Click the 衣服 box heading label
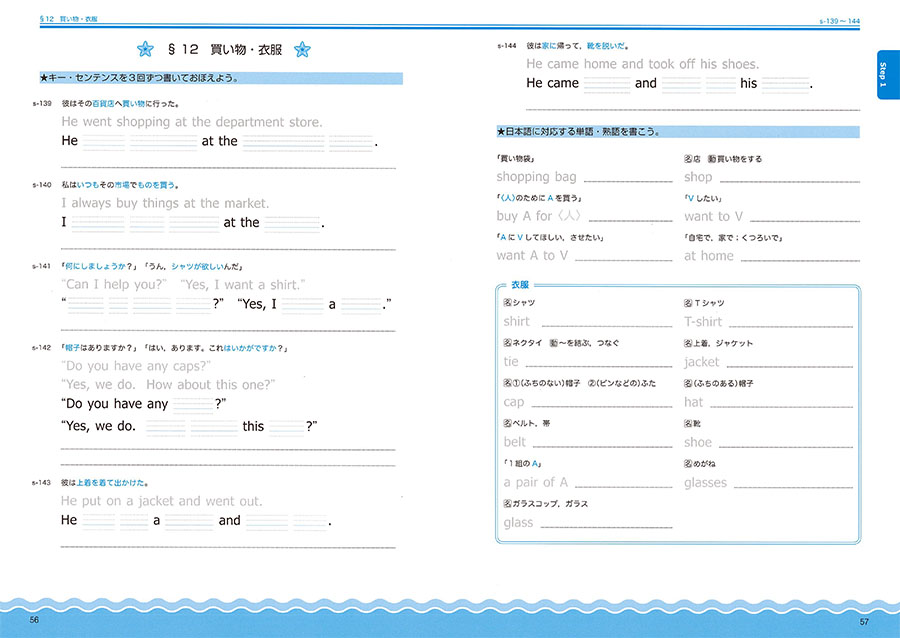 (x=521, y=285)
